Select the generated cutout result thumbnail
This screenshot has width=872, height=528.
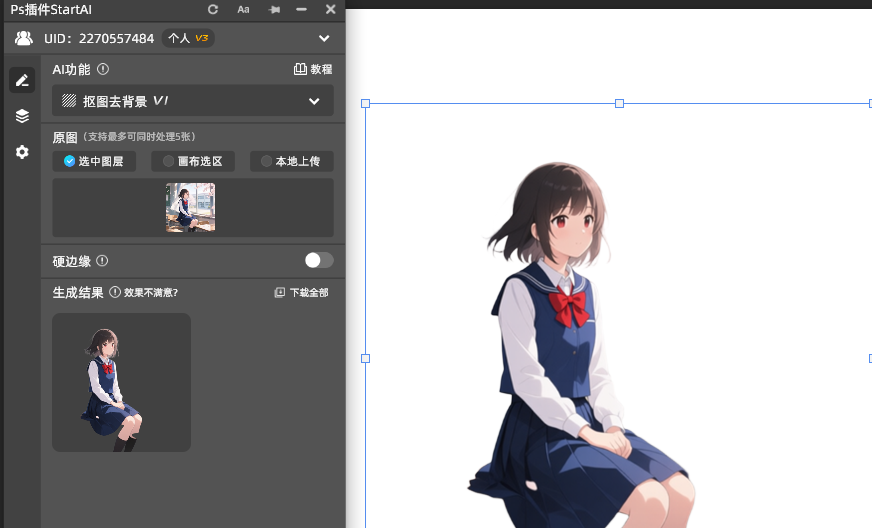(121, 382)
